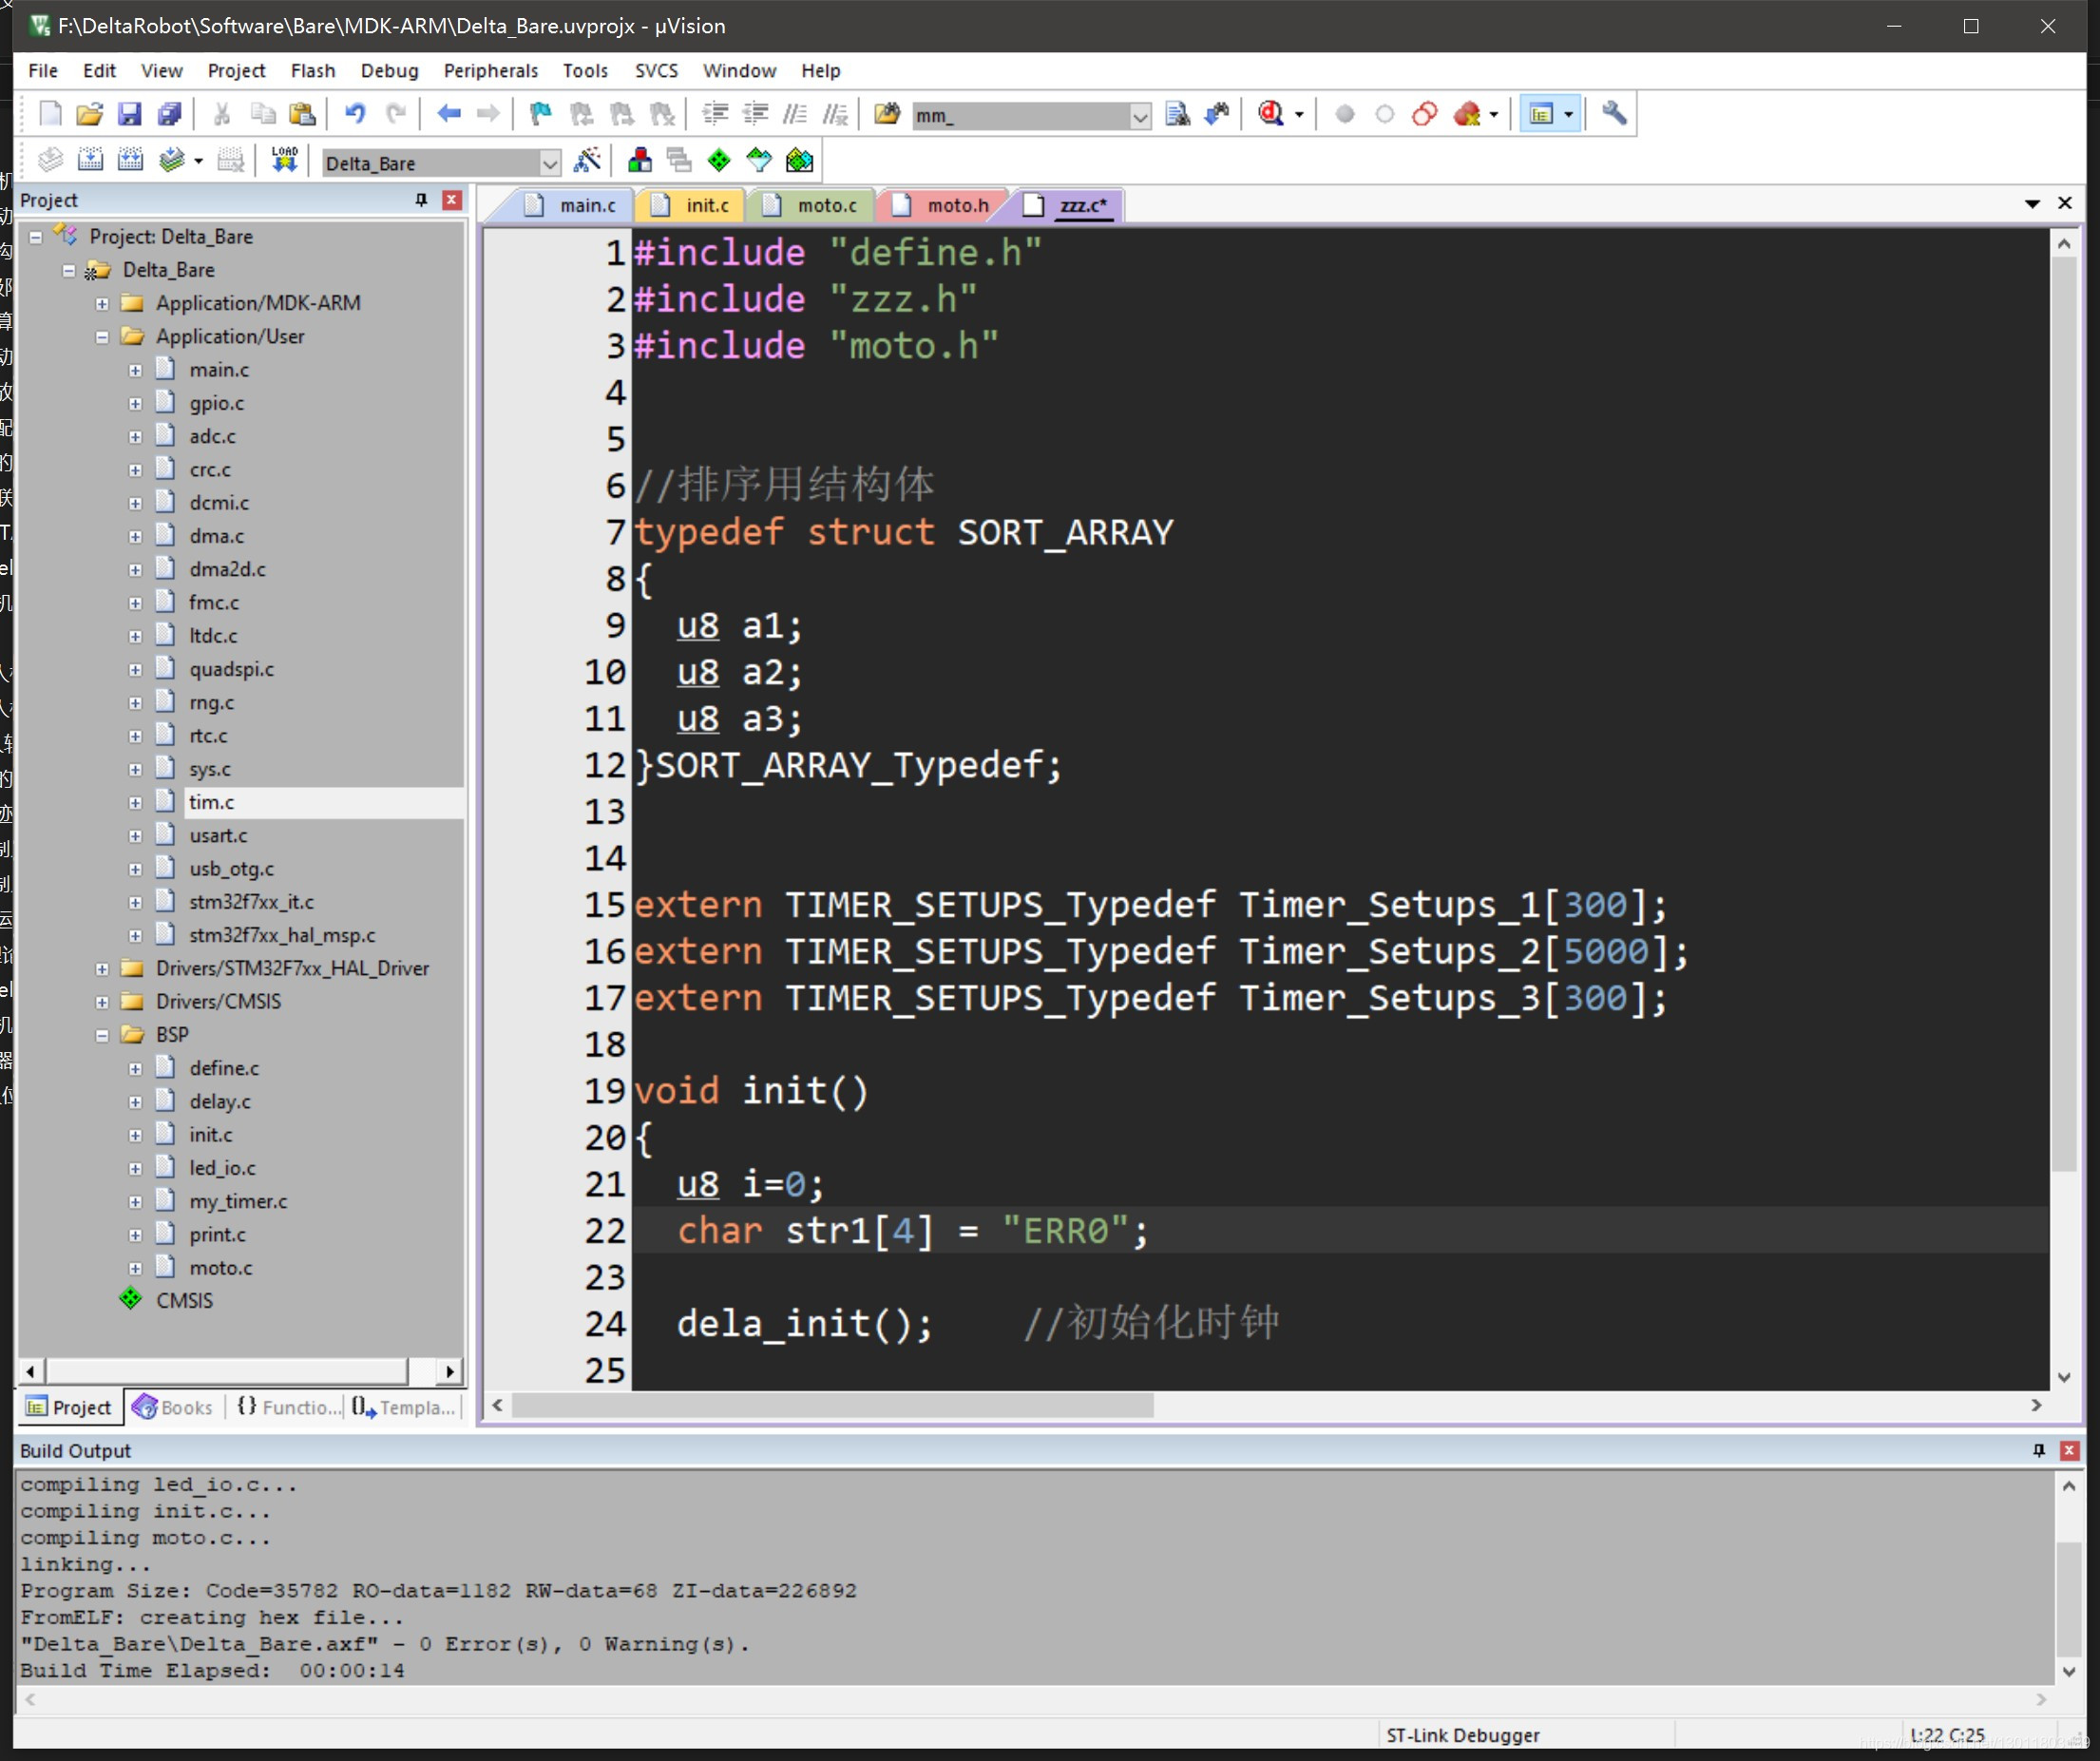Undo the last edit with the Undo arrow
This screenshot has width=2100, height=1761.
pyautogui.click(x=355, y=114)
